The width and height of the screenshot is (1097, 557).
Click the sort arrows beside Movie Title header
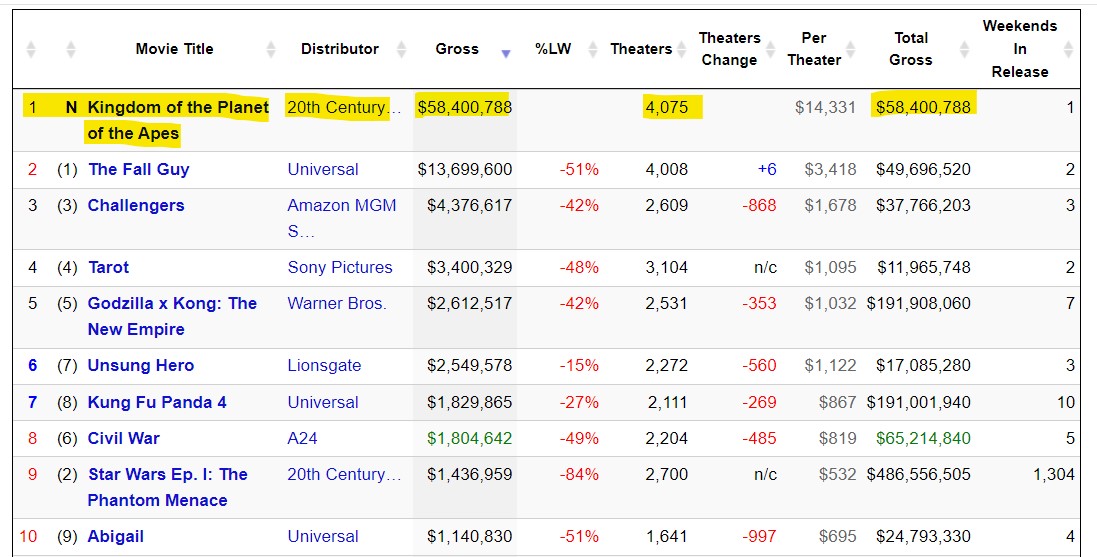271,49
